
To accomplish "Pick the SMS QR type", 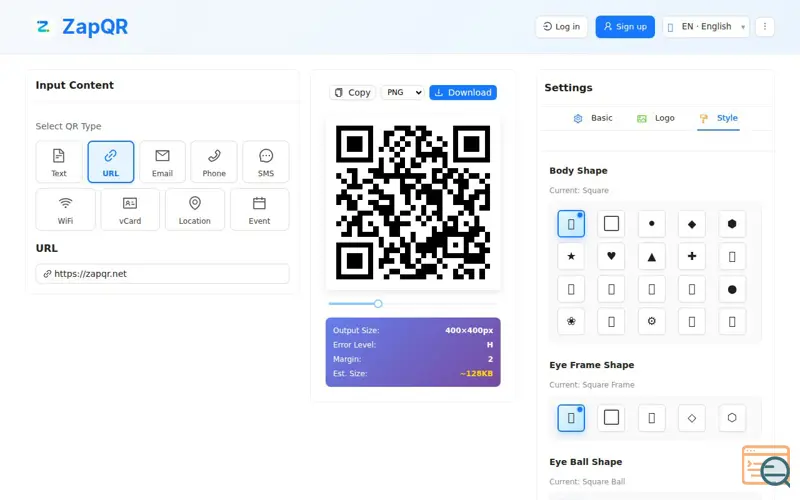I will (x=266, y=162).
